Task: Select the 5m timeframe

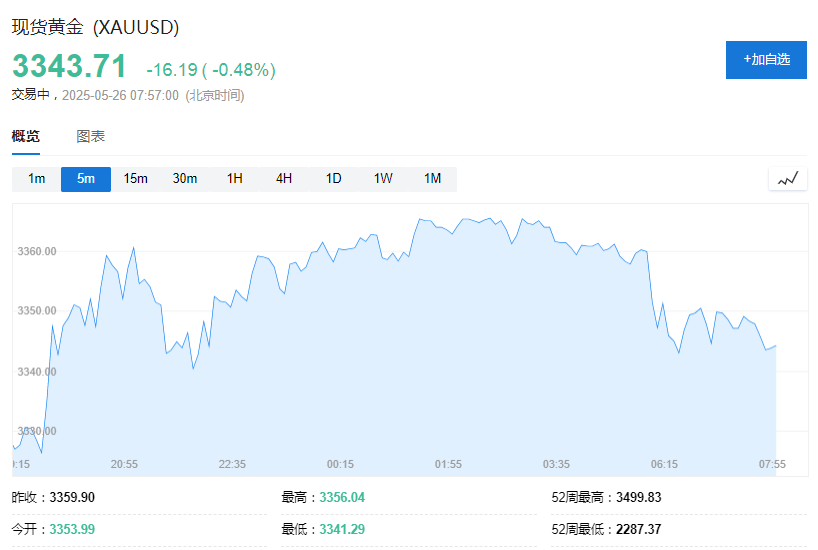Action: click(86, 179)
